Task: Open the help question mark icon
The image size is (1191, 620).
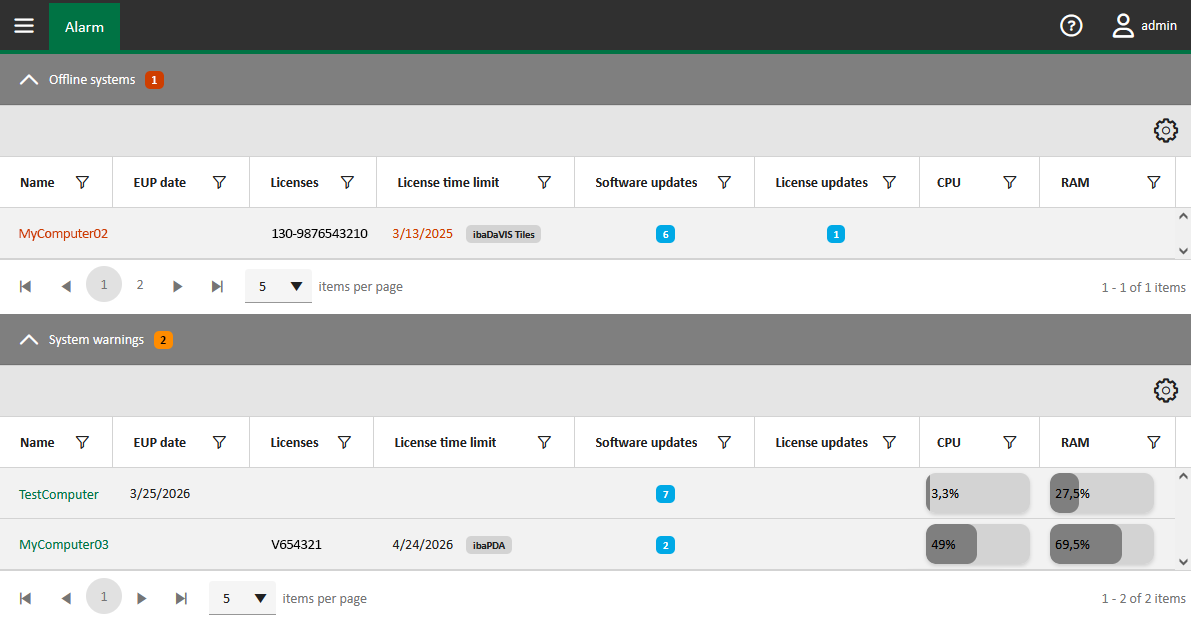Action: 1071,26
